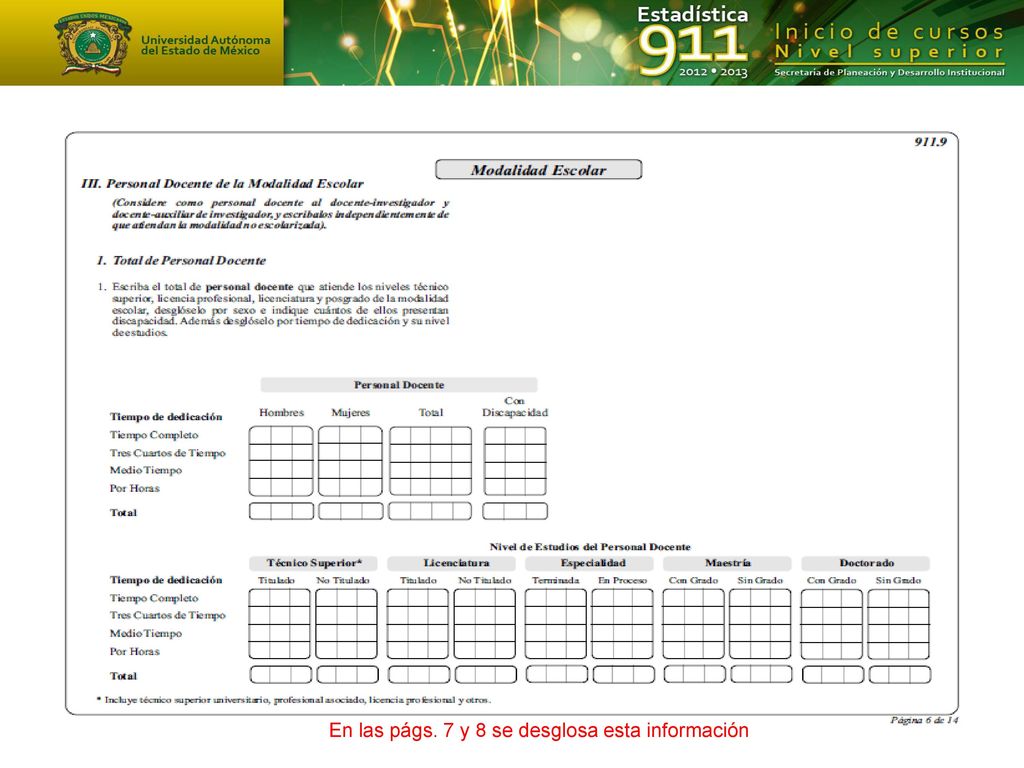Click the 'Maestría' group header
The height and width of the screenshot is (768, 1024).
point(728,563)
